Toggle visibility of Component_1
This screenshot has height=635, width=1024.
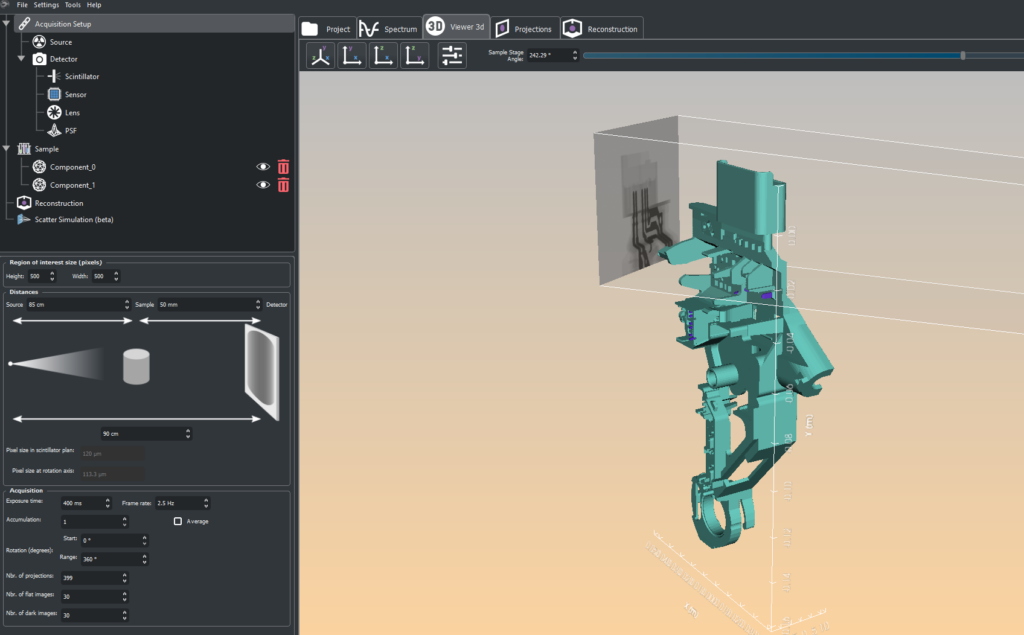pos(264,185)
